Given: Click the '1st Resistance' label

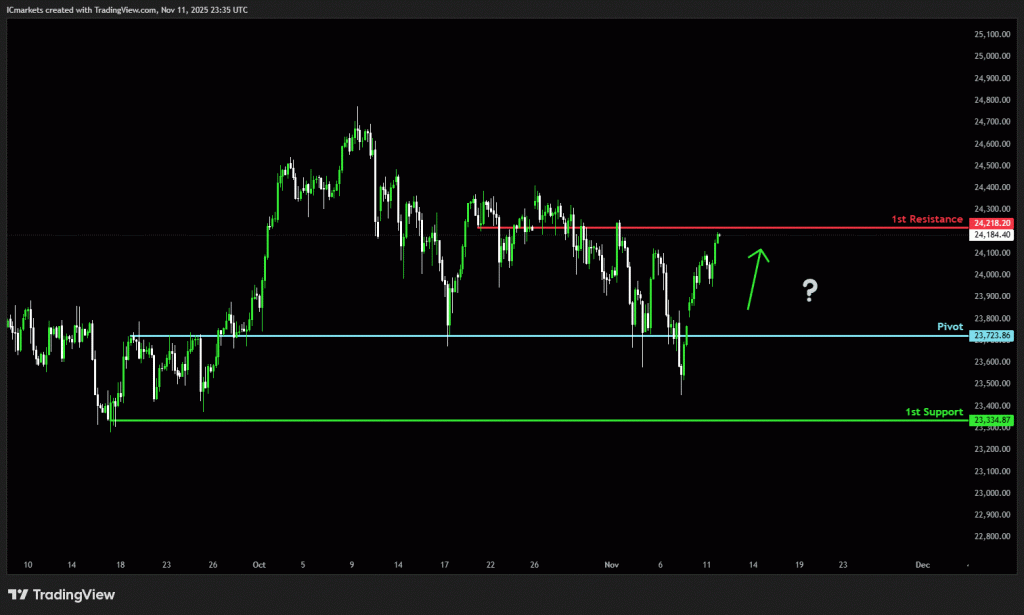Looking at the screenshot, I should (926, 218).
